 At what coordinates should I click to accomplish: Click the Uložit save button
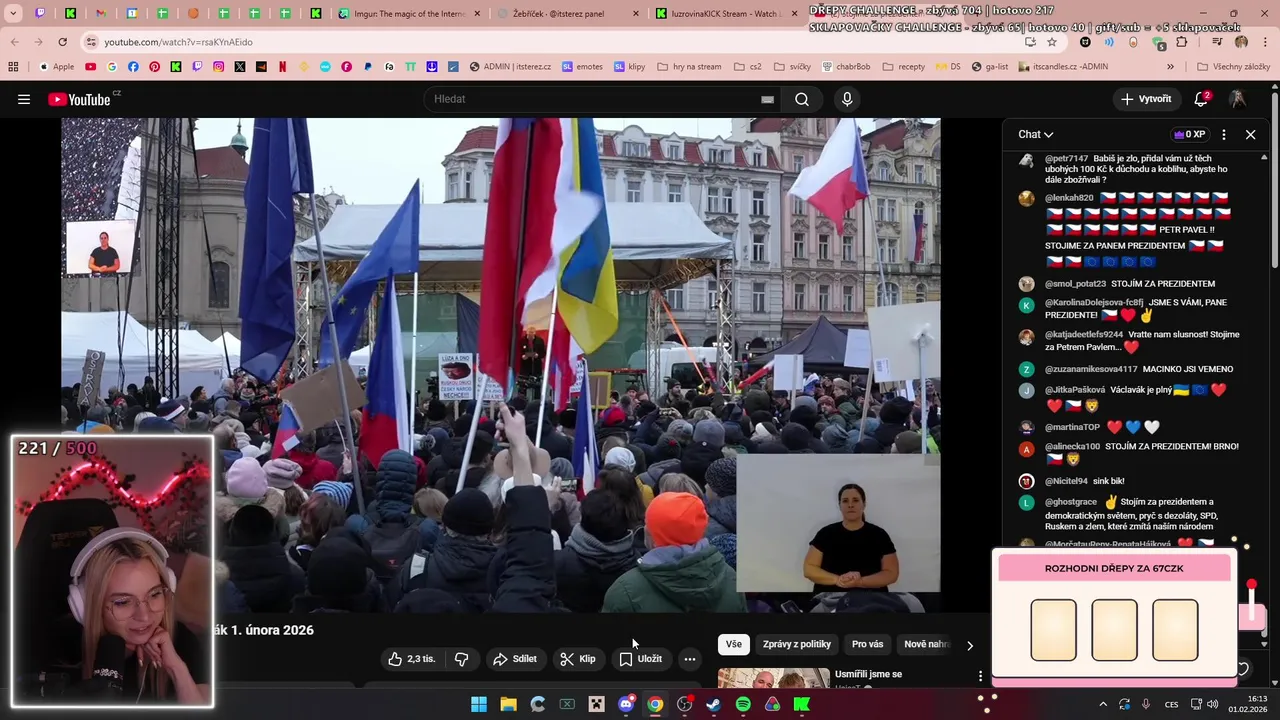[640, 659]
